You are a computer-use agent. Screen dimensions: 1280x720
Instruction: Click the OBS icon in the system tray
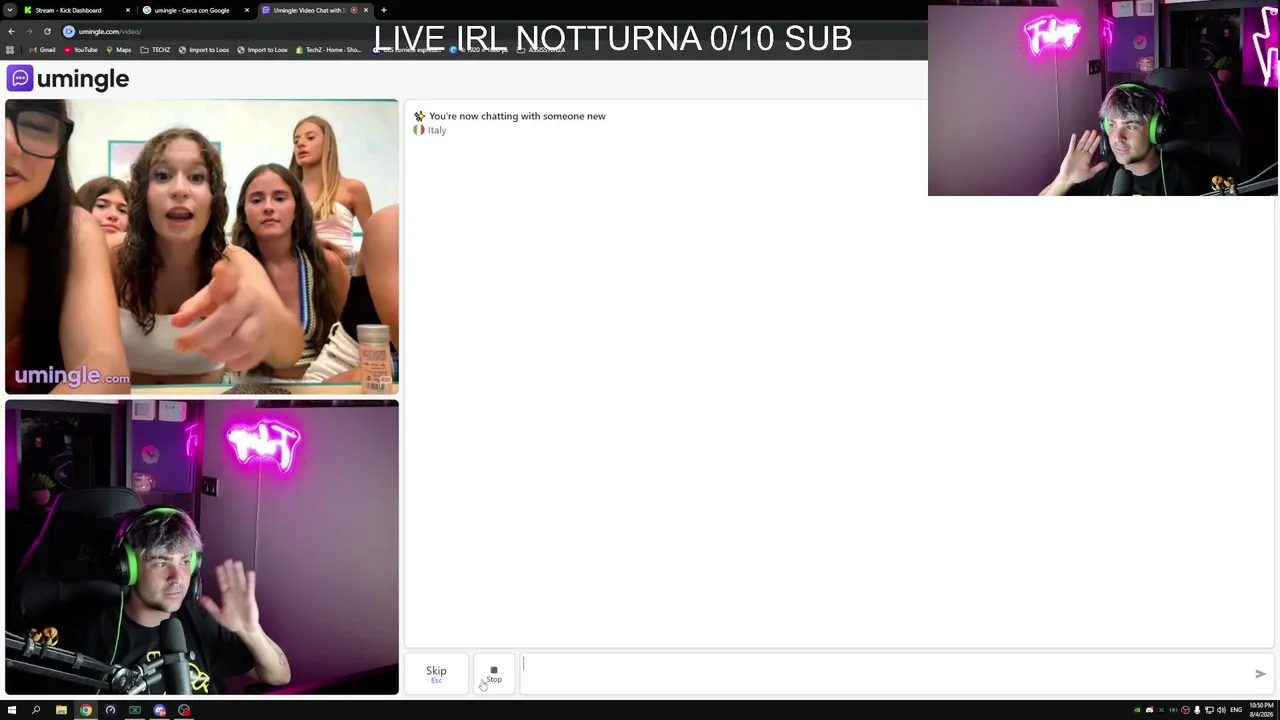[x=1185, y=710]
